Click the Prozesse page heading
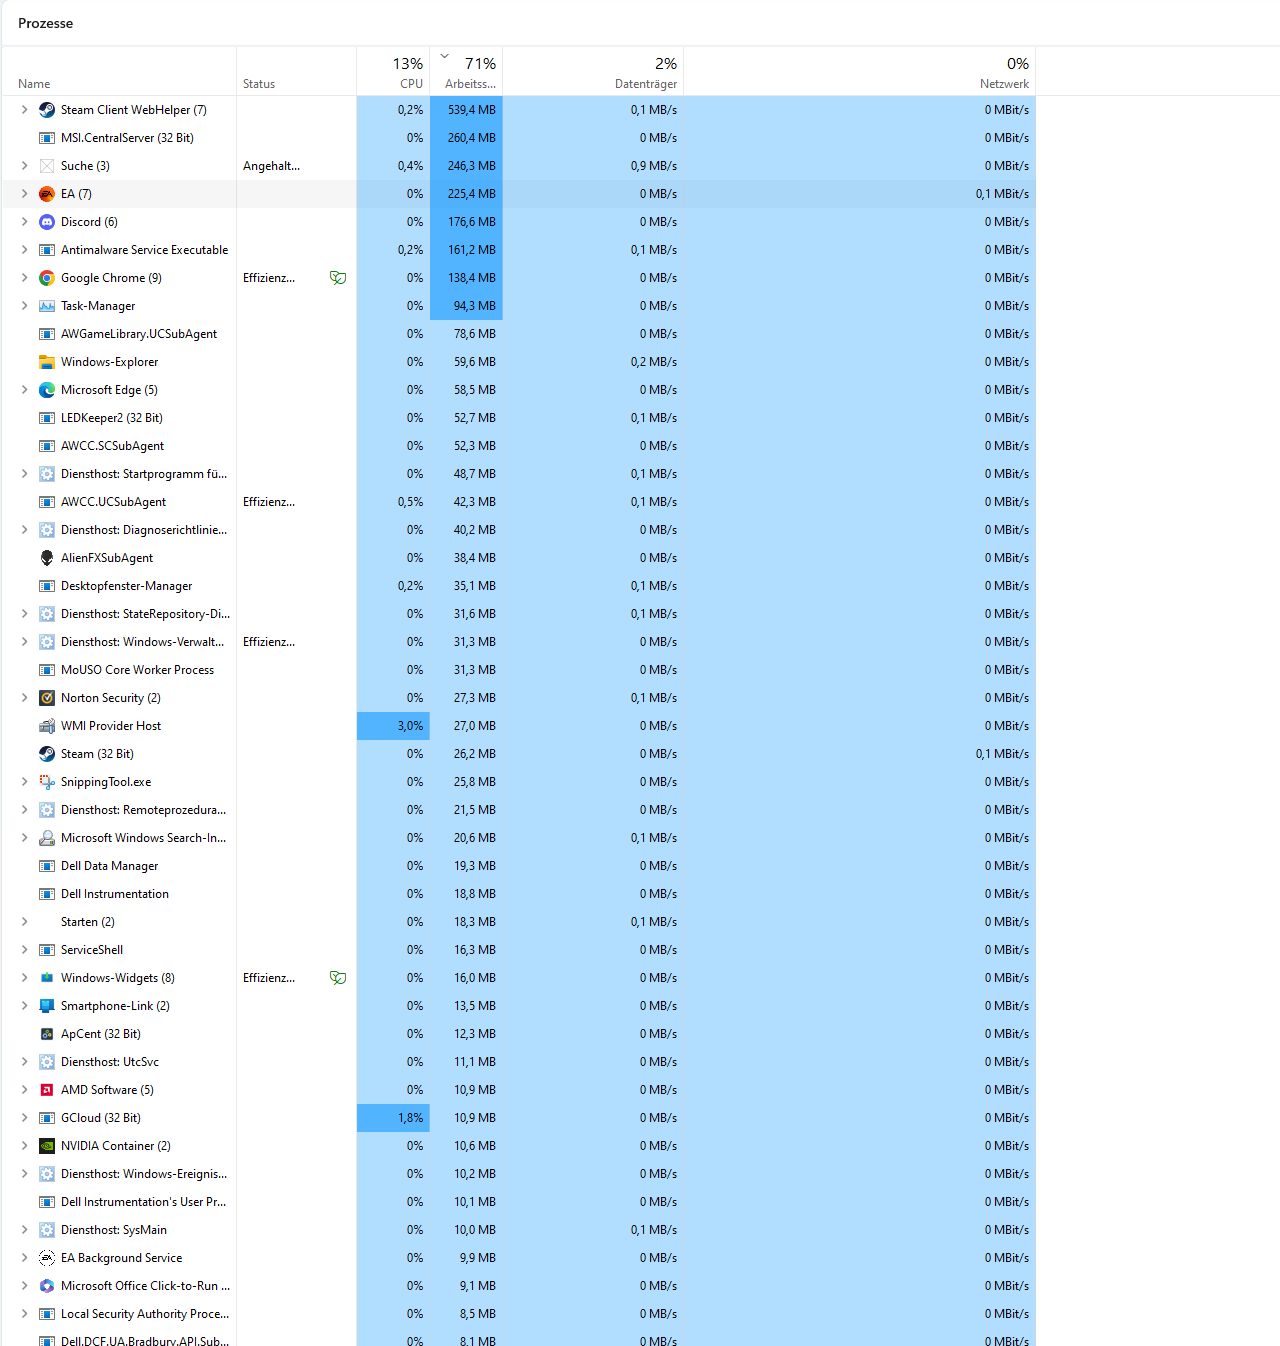 45,23
